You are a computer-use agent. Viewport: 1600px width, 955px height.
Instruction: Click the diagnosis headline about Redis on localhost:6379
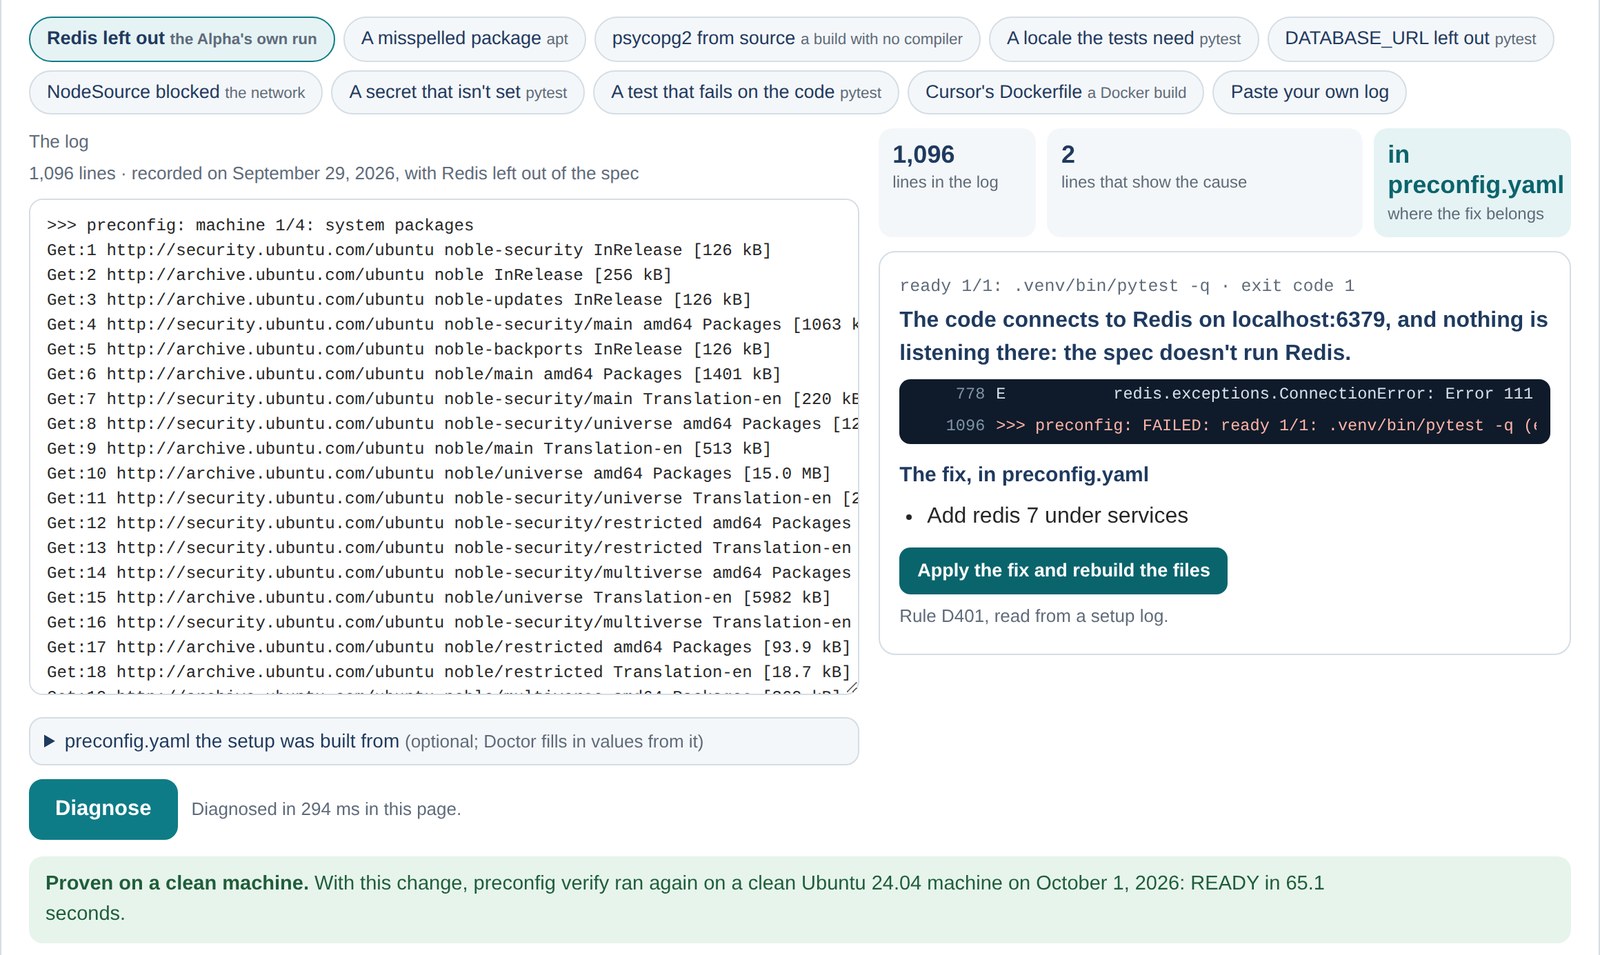coord(1223,336)
